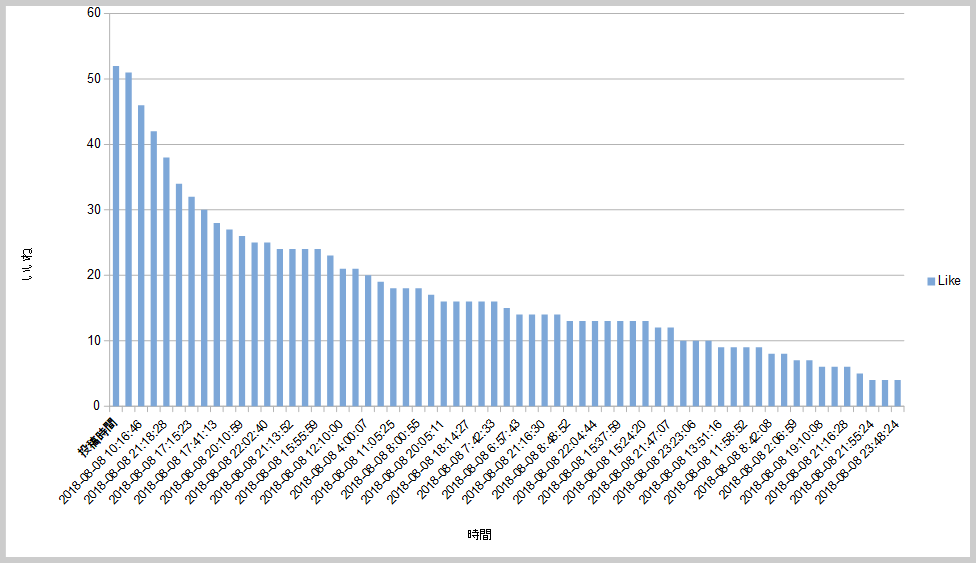Click x-axis label '2018-08-08 15:55:59'

(x=277, y=461)
